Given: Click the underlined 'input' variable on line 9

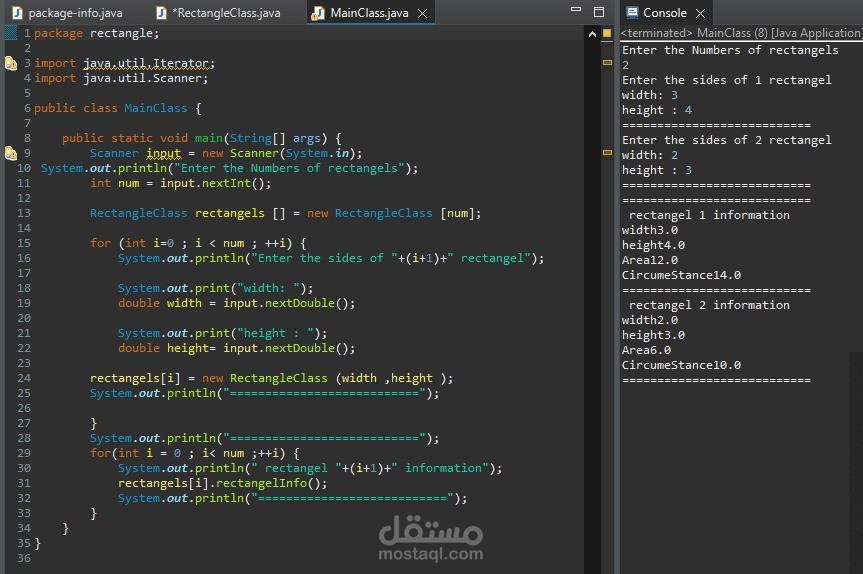Looking at the screenshot, I should tap(163, 153).
